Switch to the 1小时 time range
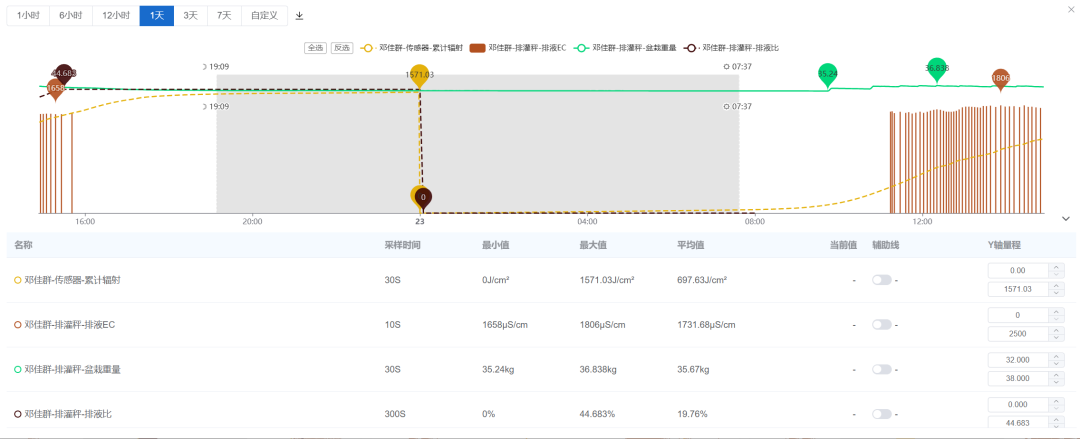 point(28,16)
